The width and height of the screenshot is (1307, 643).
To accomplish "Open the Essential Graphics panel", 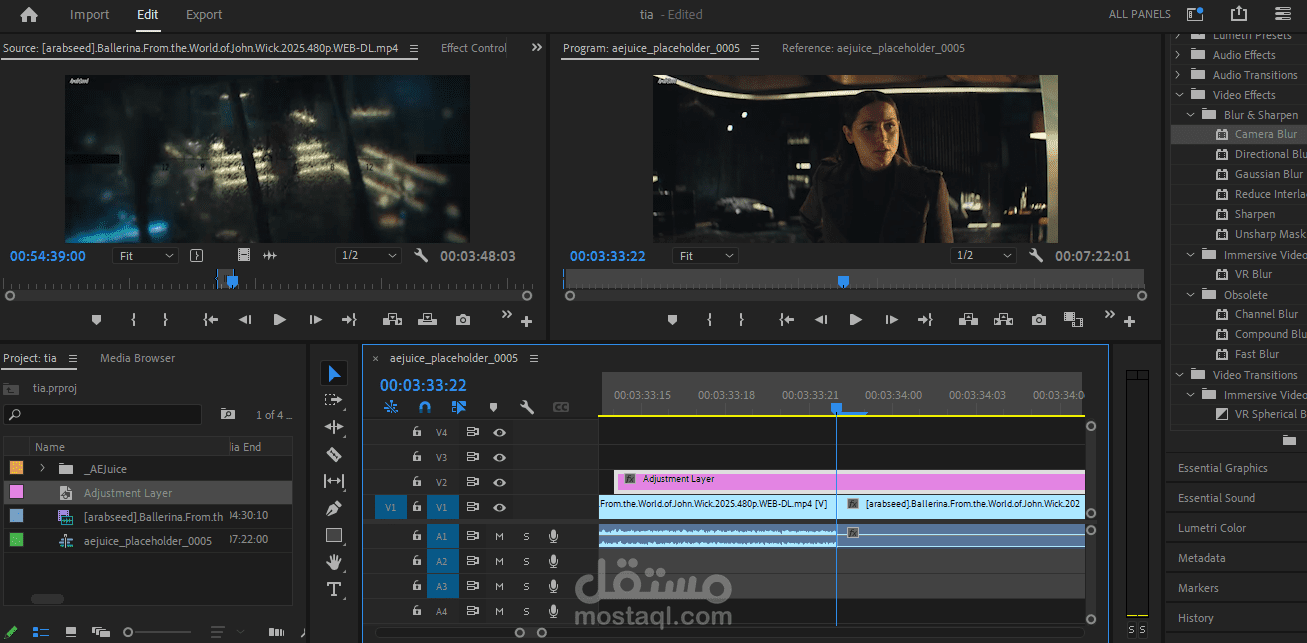I will click(x=1222, y=468).
